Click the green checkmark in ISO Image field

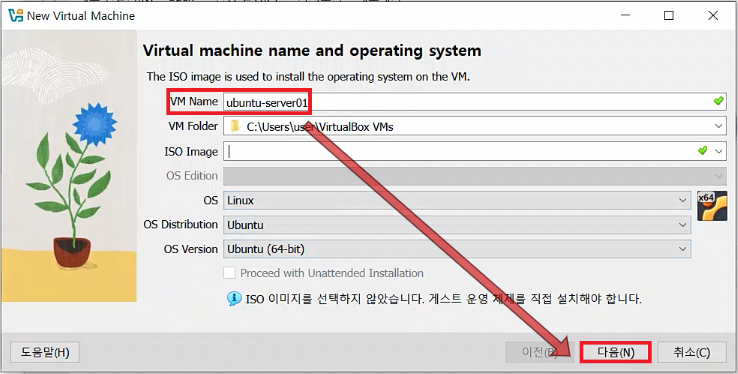pyautogui.click(x=703, y=151)
